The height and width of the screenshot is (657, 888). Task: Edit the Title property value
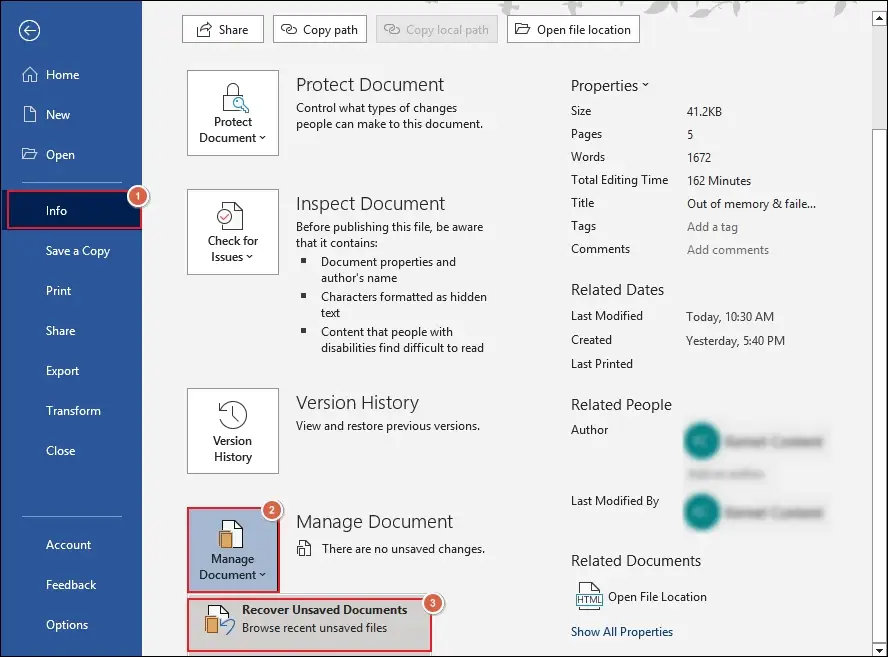click(752, 204)
